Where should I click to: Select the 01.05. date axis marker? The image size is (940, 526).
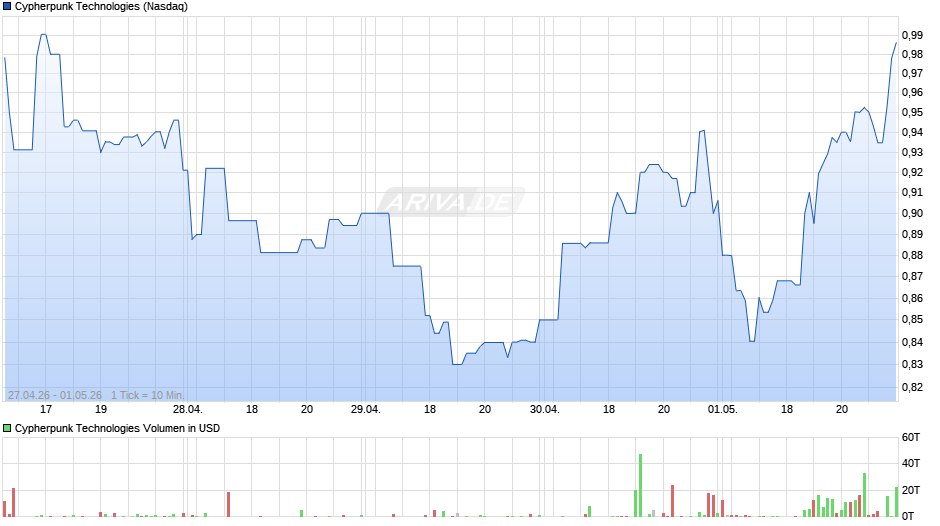pyautogui.click(x=722, y=409)
